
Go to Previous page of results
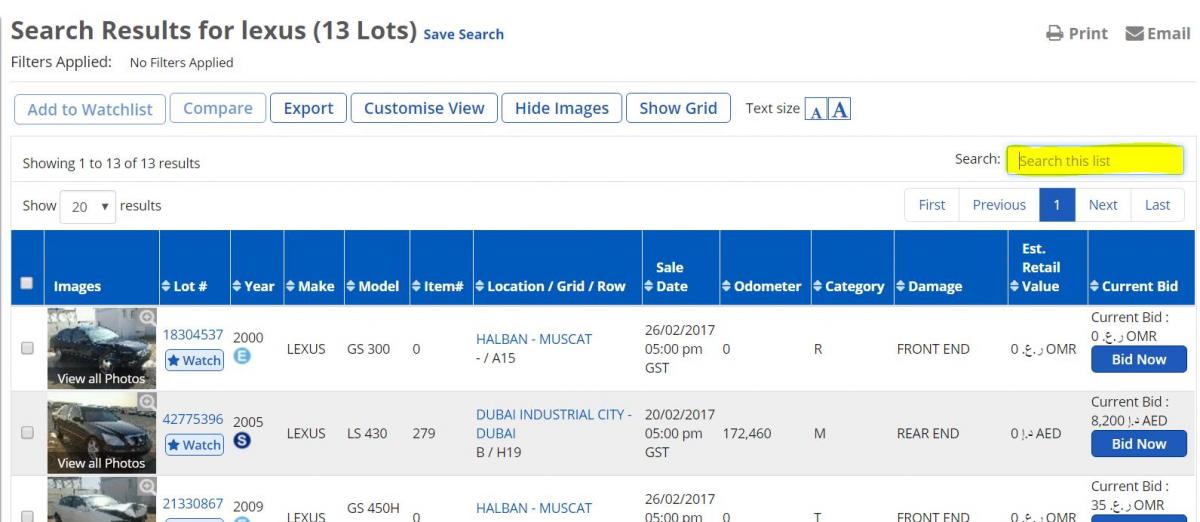[999, 205]
